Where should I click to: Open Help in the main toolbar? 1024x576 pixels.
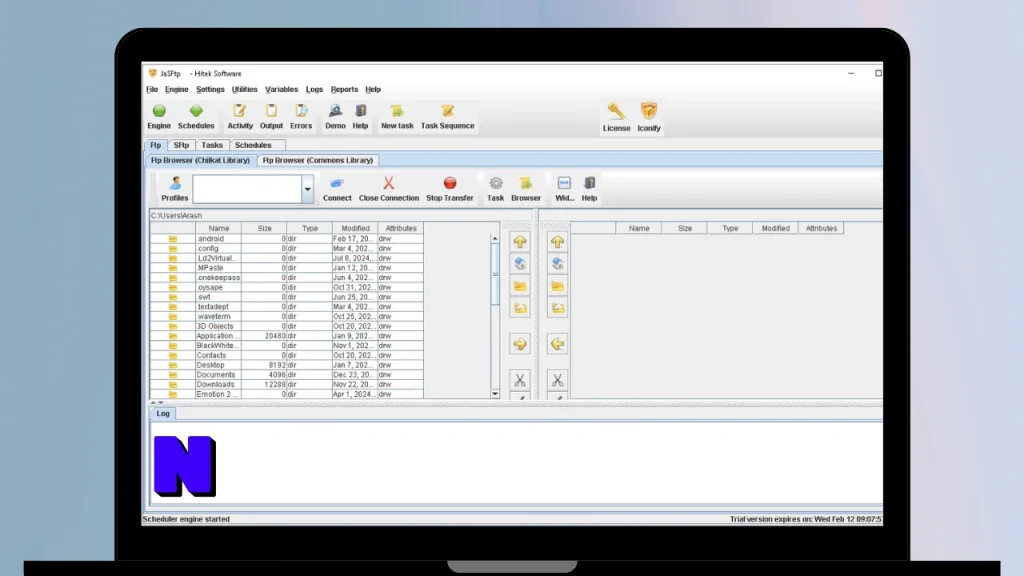[360, 111]
